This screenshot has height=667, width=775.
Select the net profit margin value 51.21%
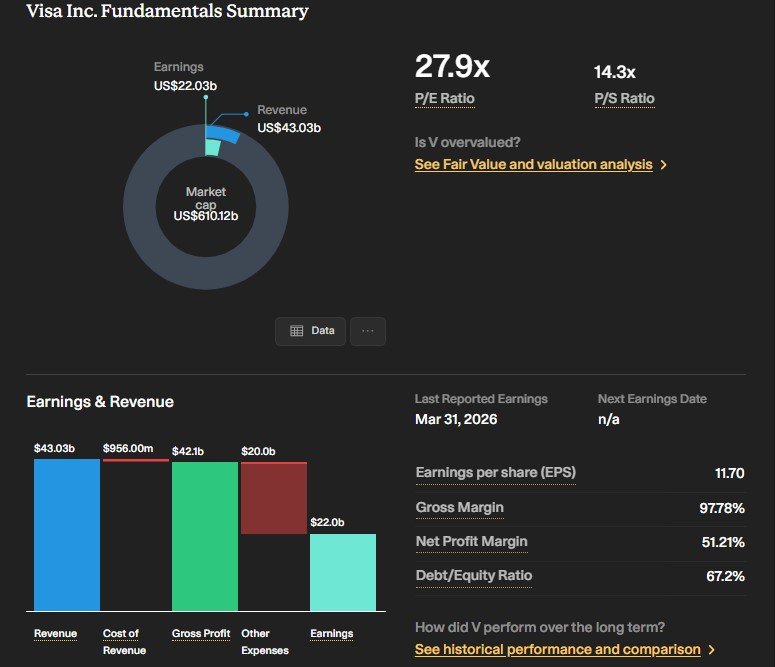click(x=723, y=542)
